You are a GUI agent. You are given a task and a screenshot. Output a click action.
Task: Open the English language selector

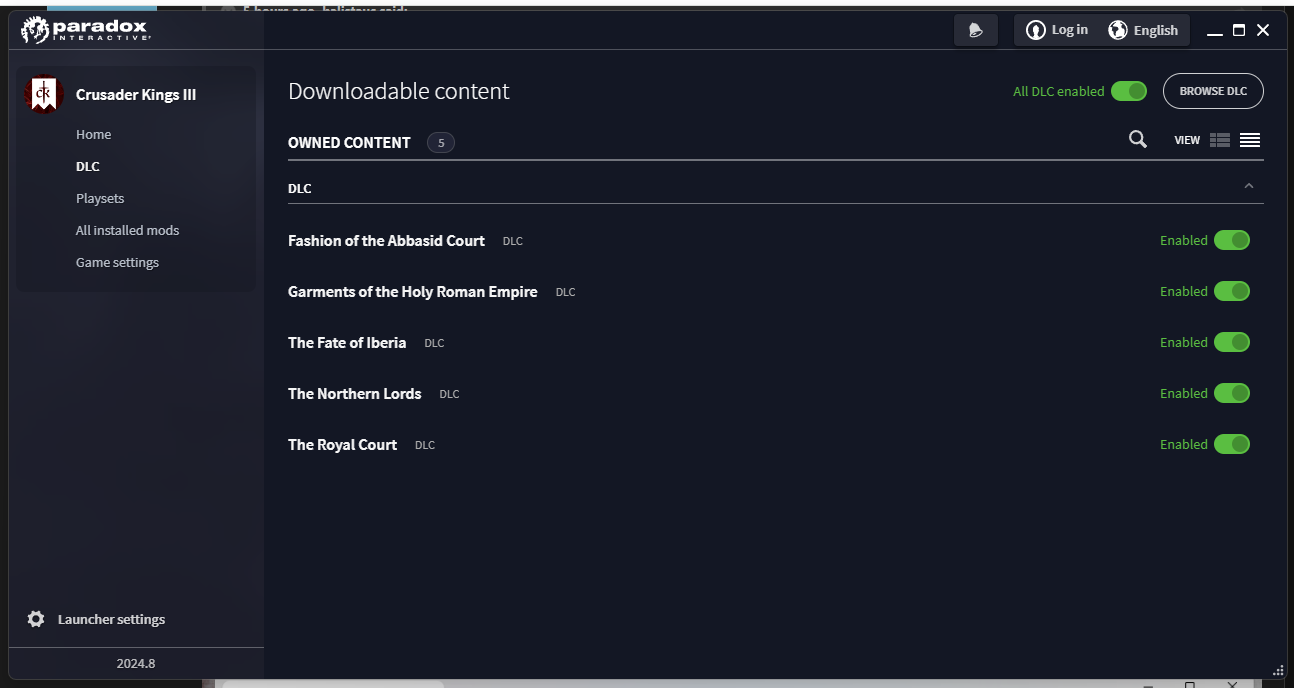click(1143, 30)
